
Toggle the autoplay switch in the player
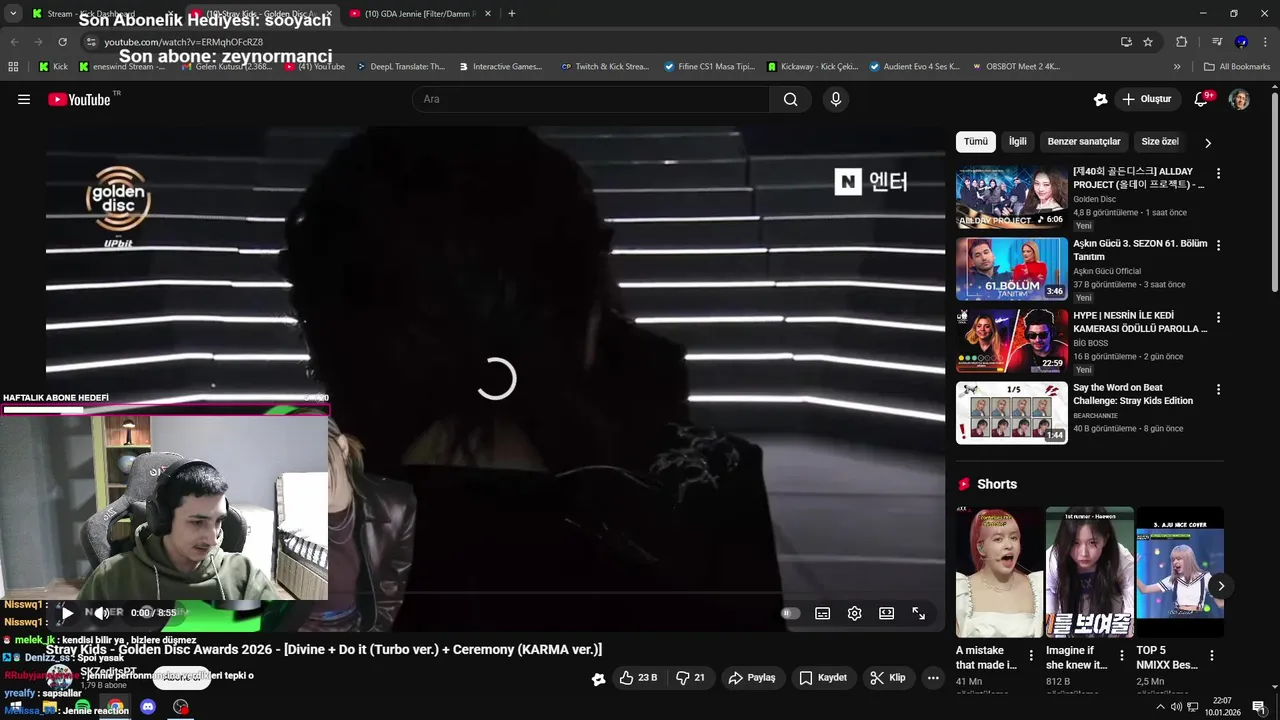(x=790, y=613)
